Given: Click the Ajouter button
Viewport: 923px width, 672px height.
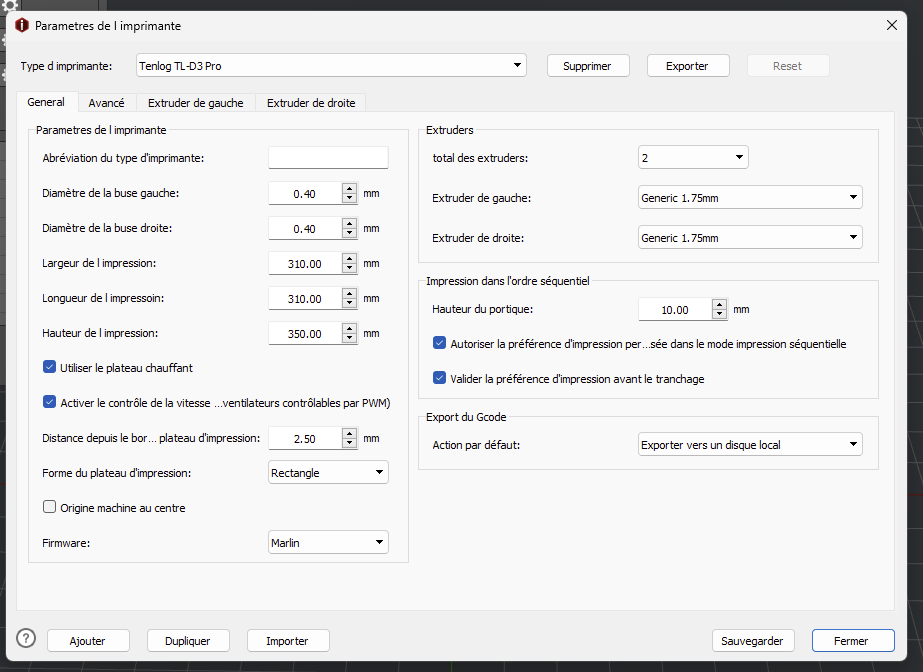Looking at the screenshot, I should tap(88, 641).
